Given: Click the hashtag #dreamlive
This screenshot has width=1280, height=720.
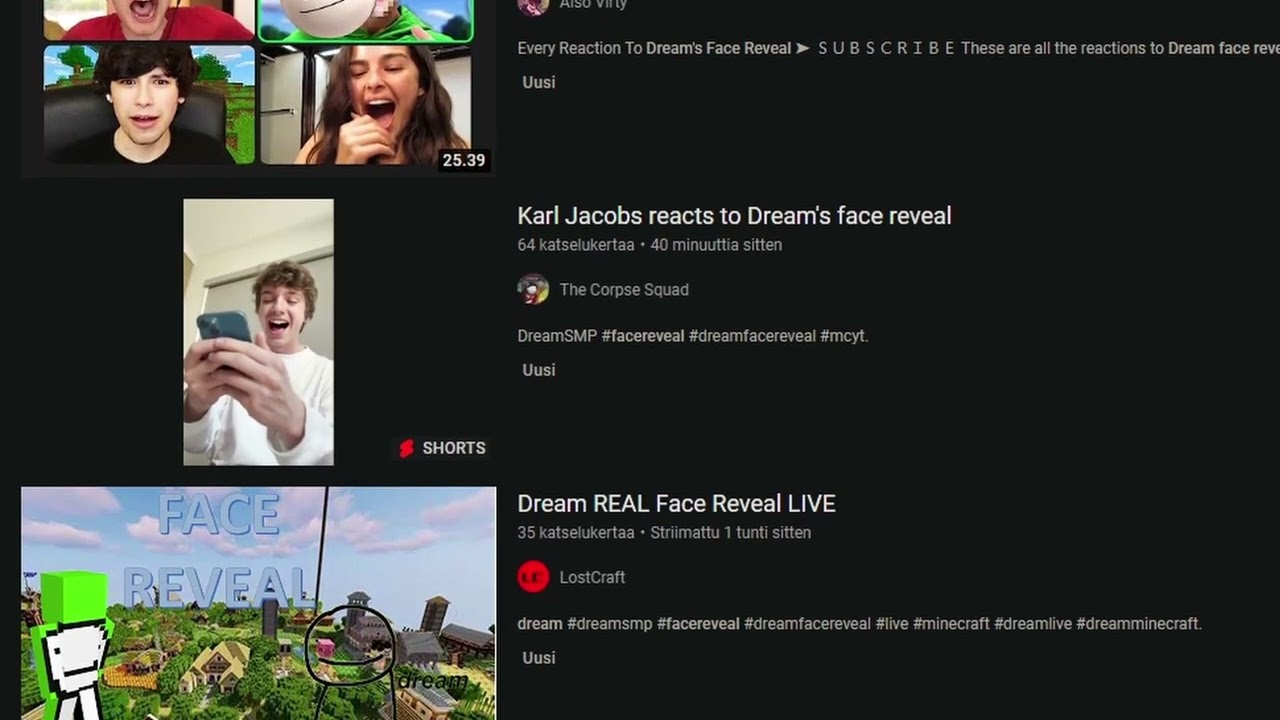Looking at the screenshot, I should 1033,624.
